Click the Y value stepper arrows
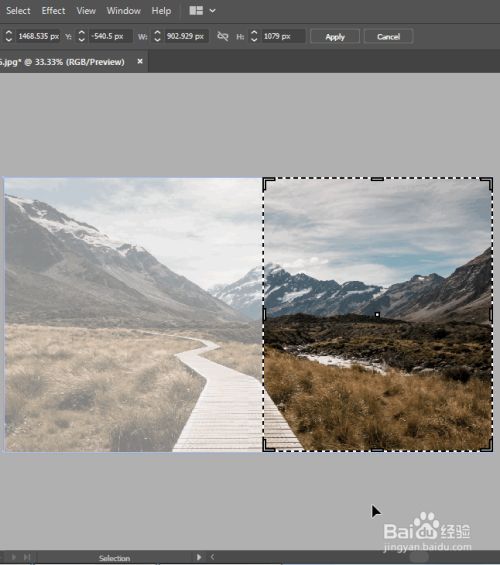500x565 pixels. click(x=82, y=36)
